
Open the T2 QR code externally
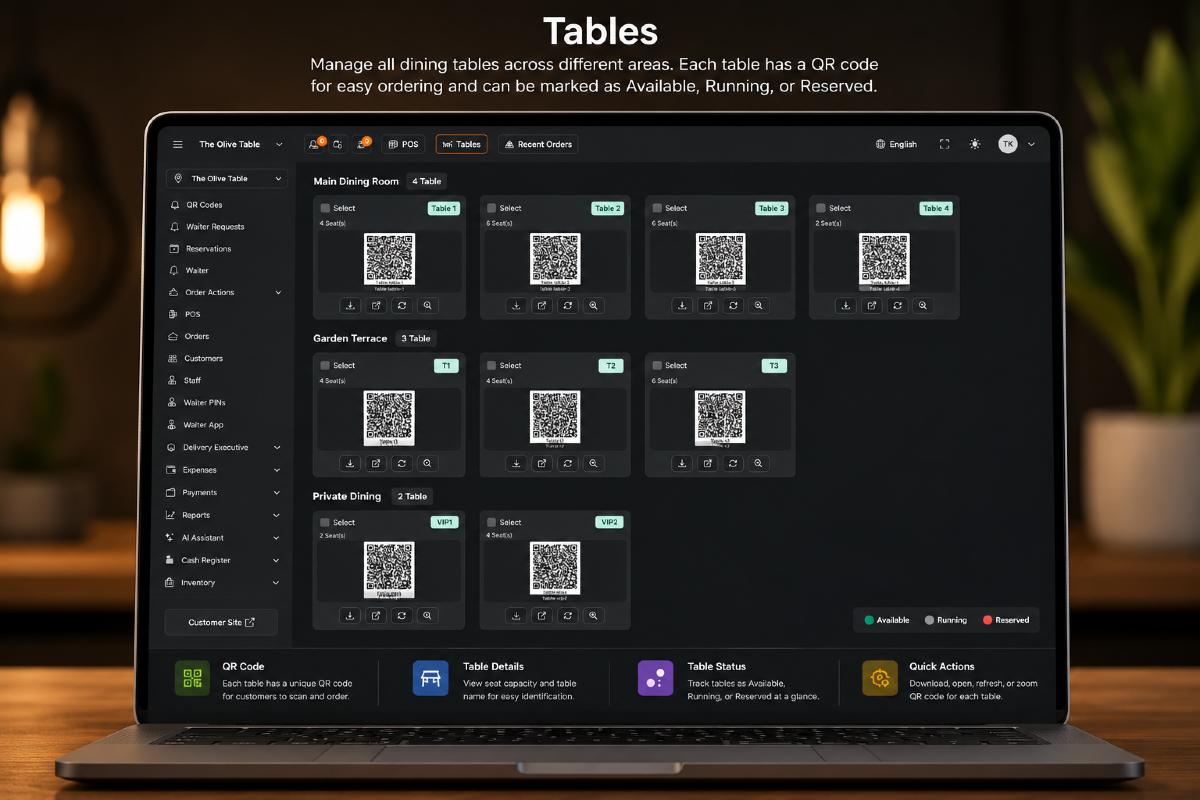542,463
